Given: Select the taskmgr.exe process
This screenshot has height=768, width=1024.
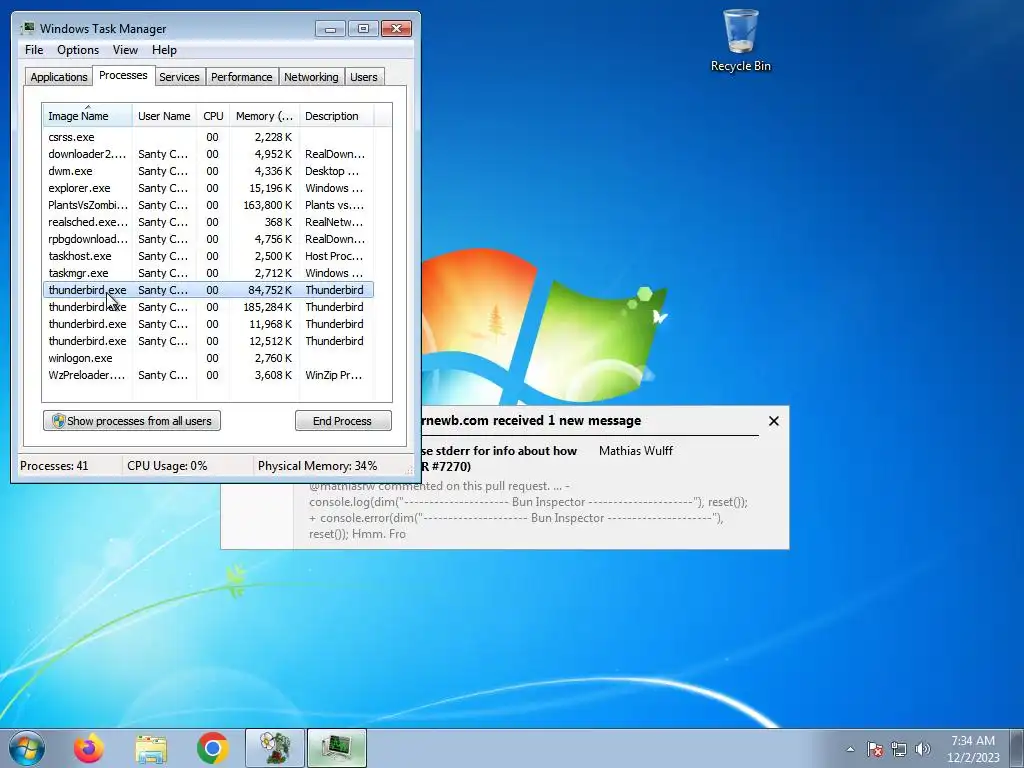Looking at the screenshot, I should (208, 273).
